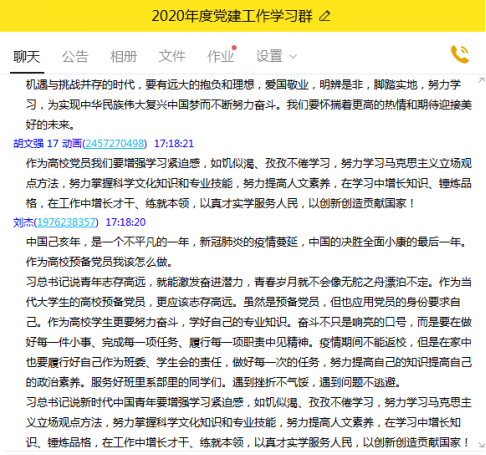Click sender name 胡文强 17 动画

(x=47, y=144)
